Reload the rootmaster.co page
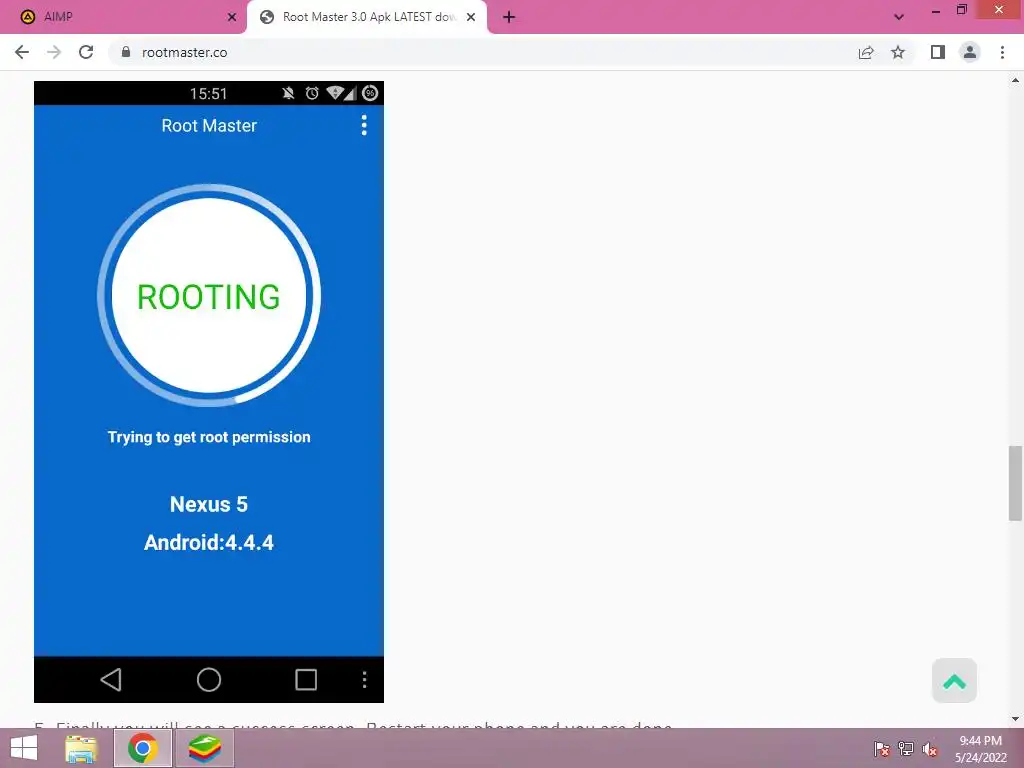1024x768 pixels. point(86,52)
